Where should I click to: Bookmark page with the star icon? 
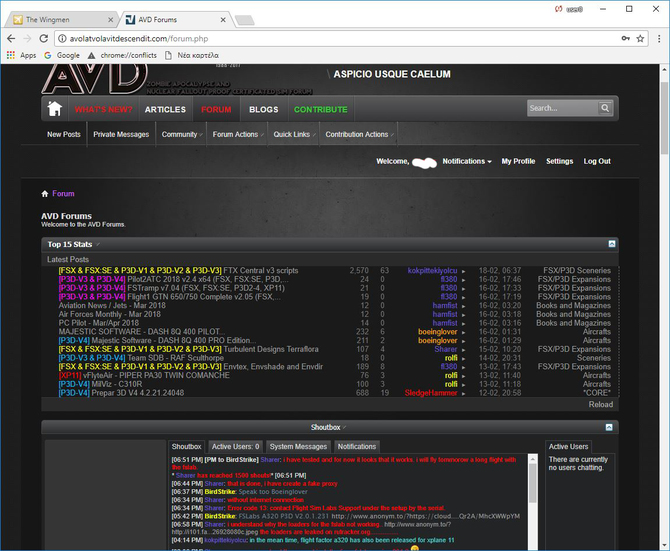640,38
